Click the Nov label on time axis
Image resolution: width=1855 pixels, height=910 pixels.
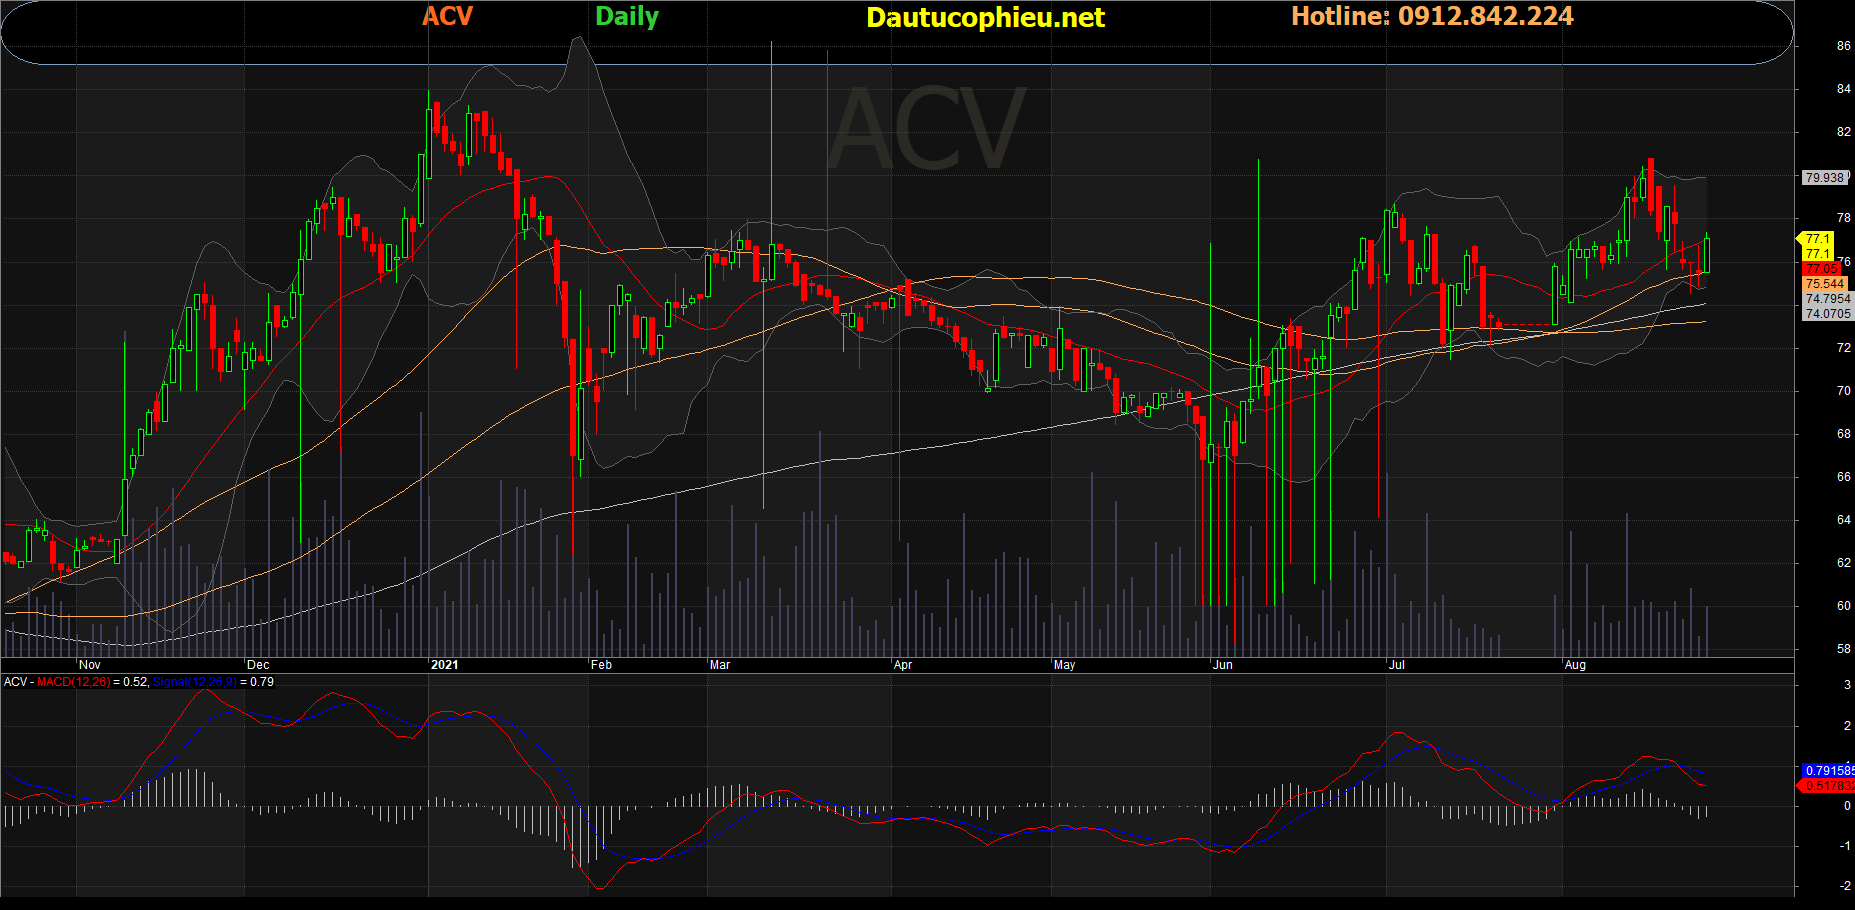pos(90,665)
